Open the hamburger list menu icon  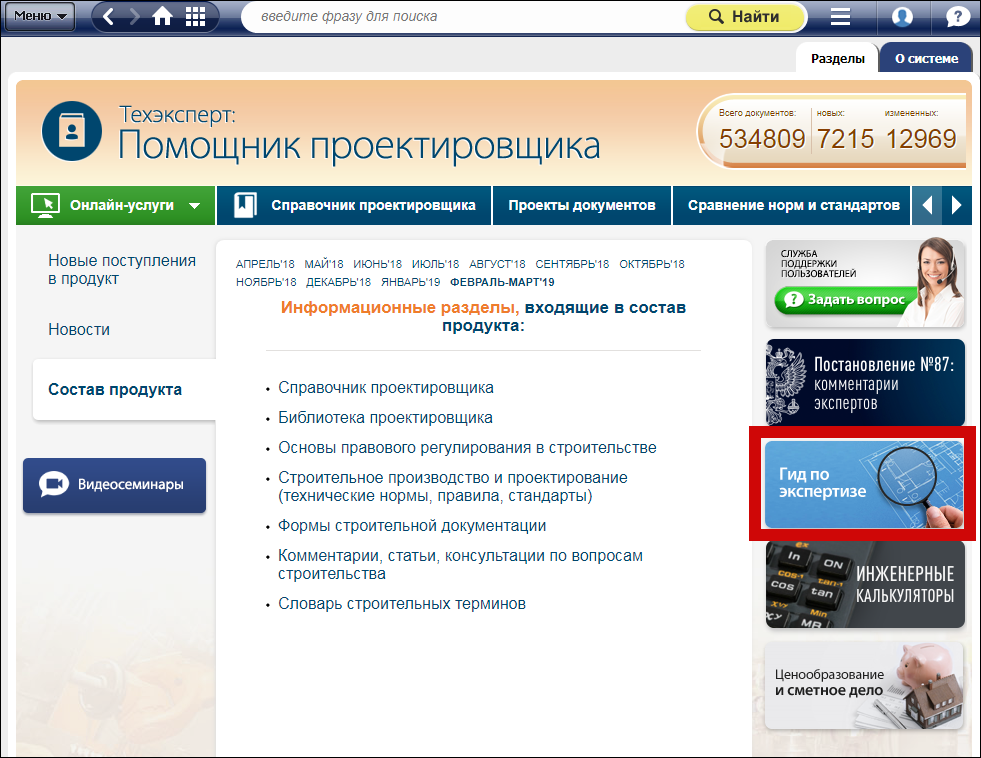pos(840,17)
